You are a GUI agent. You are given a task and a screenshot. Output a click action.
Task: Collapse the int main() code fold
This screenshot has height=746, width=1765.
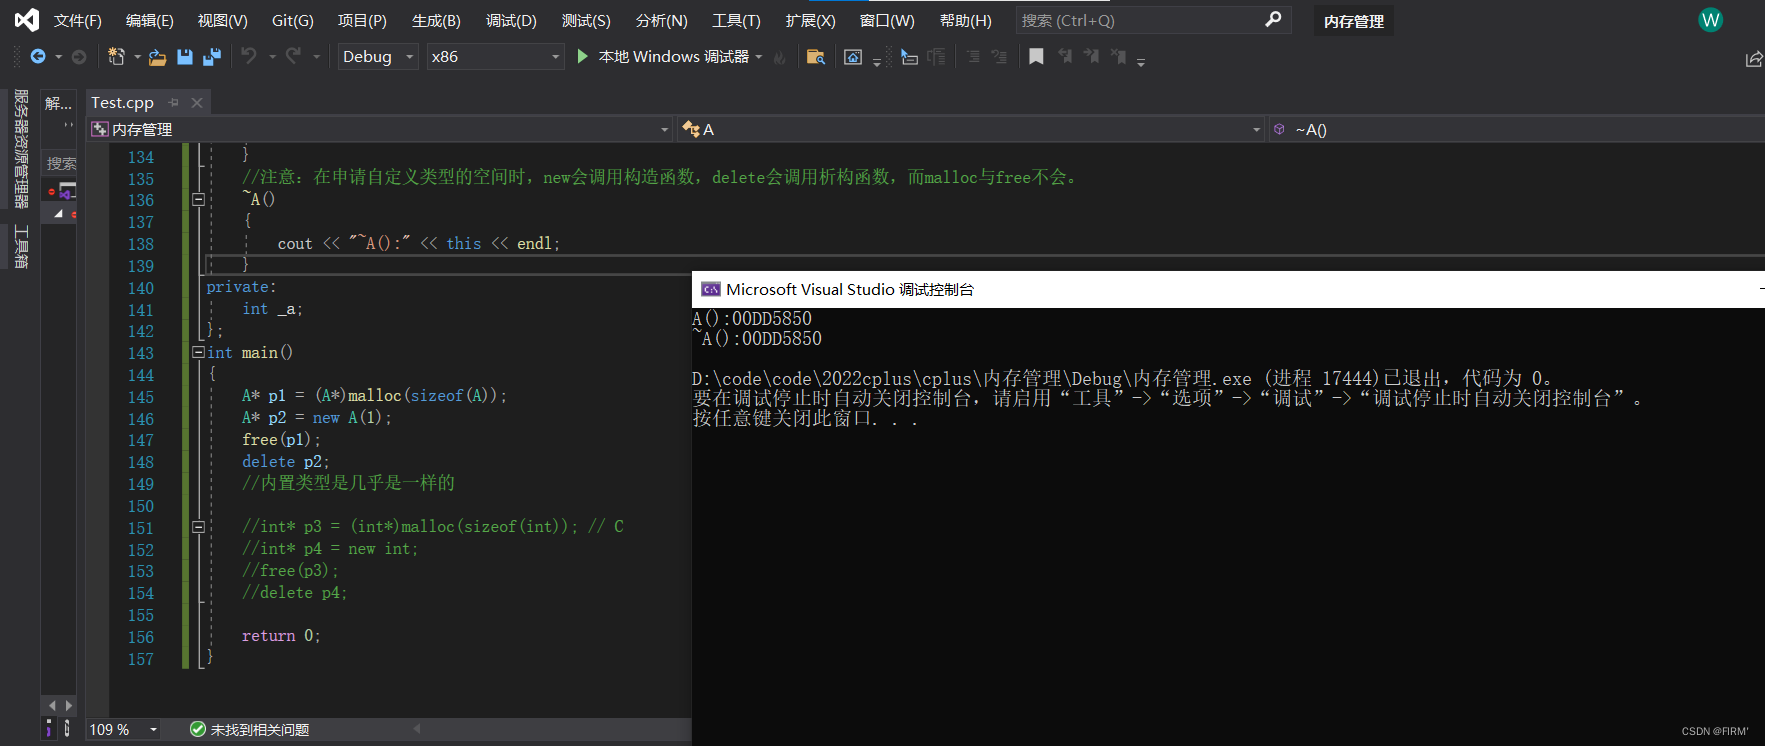(x=198, y=352)
